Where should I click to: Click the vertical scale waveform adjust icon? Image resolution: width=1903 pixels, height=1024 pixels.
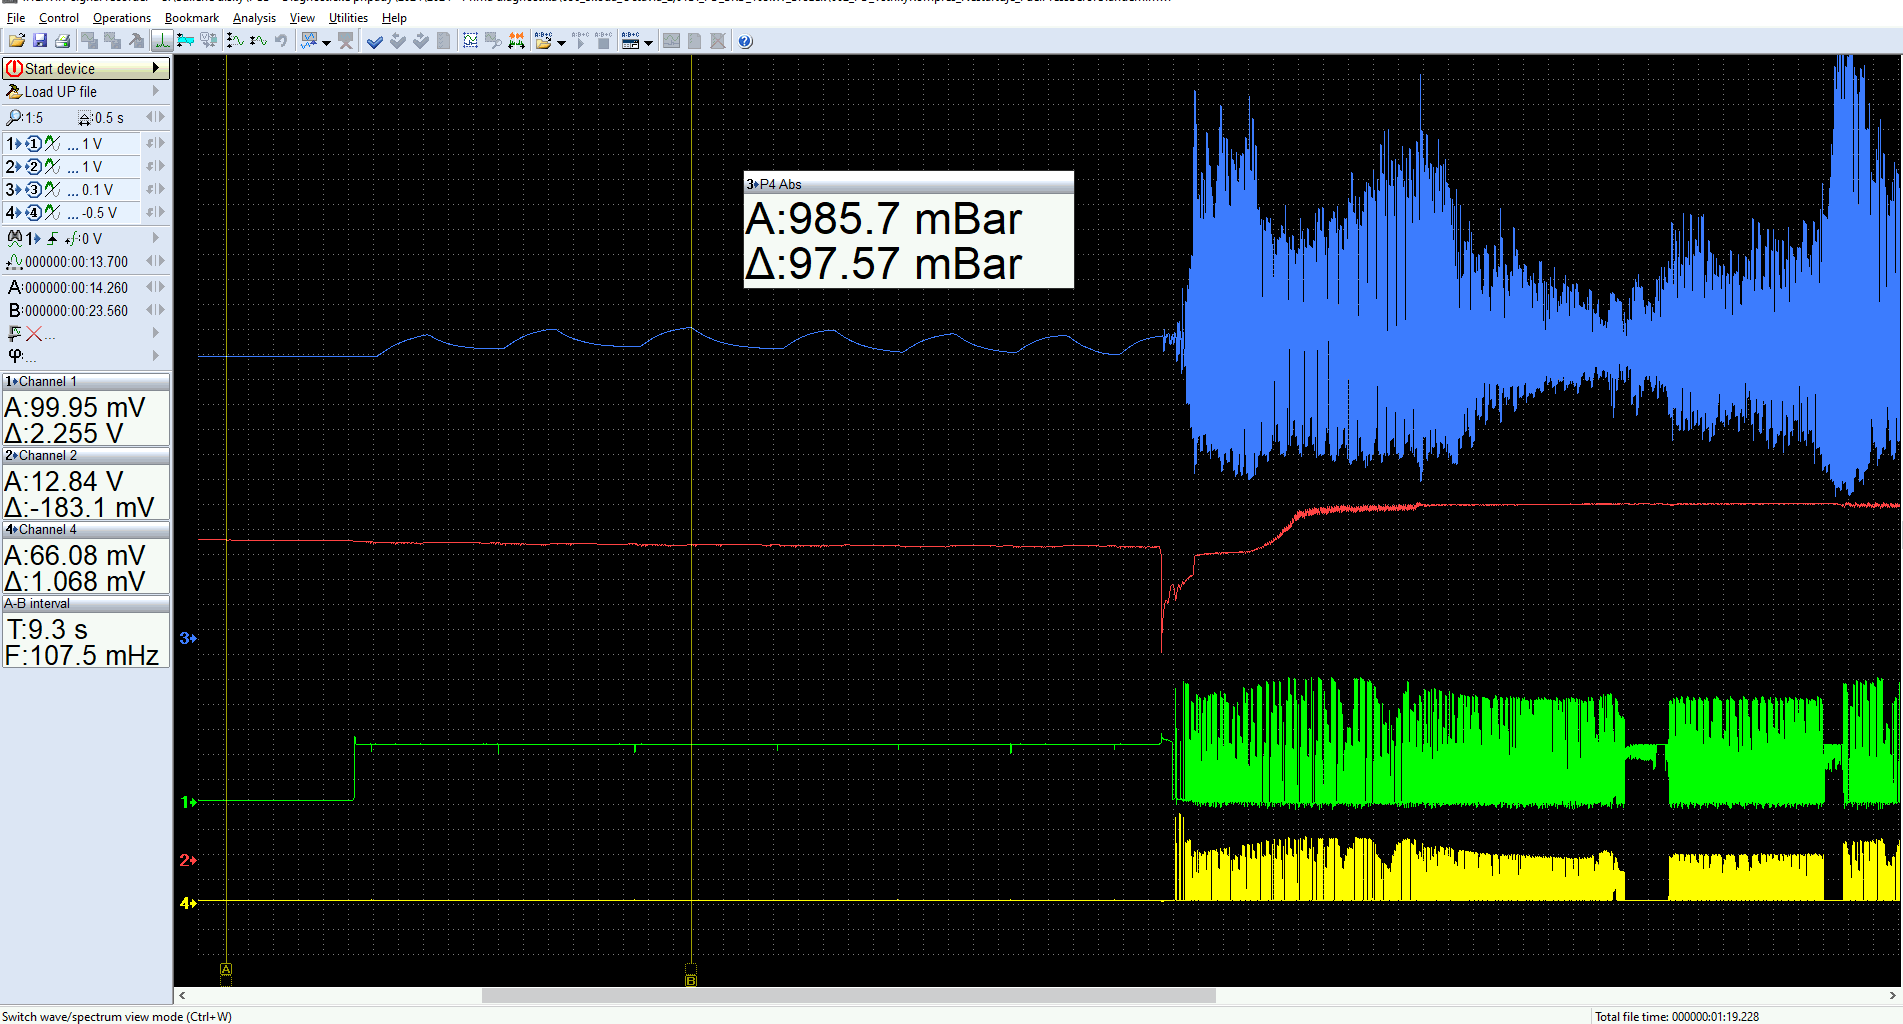pyautogui.click(x=235, y=41)
